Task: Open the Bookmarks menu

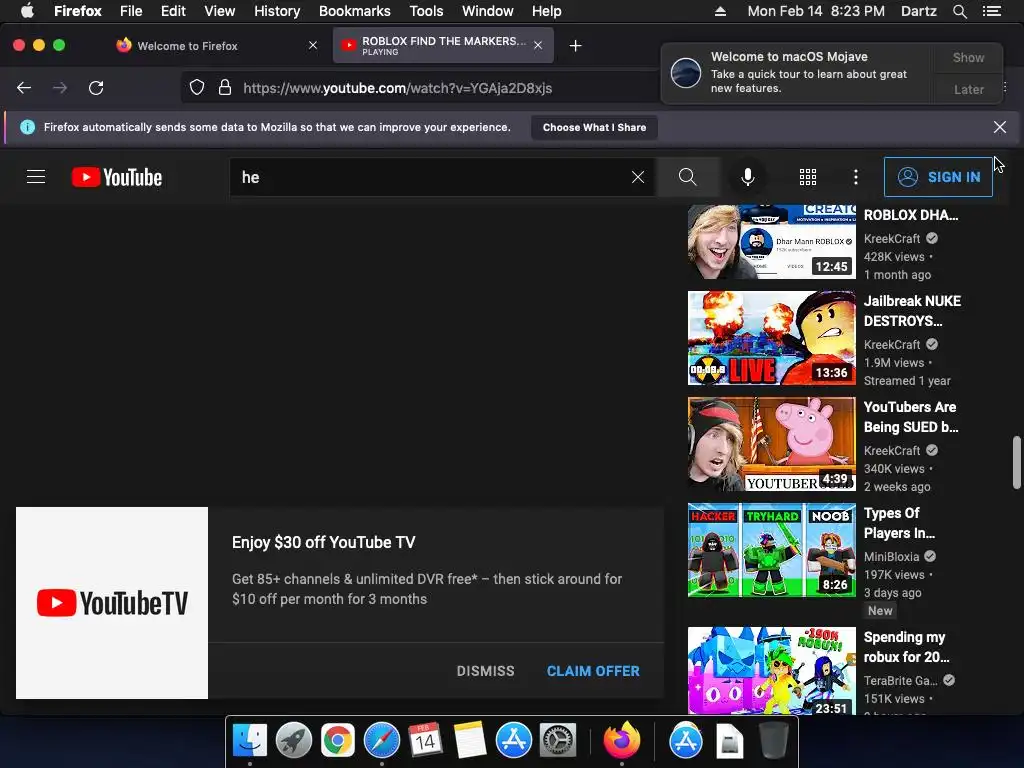Action: click(355, 11)
